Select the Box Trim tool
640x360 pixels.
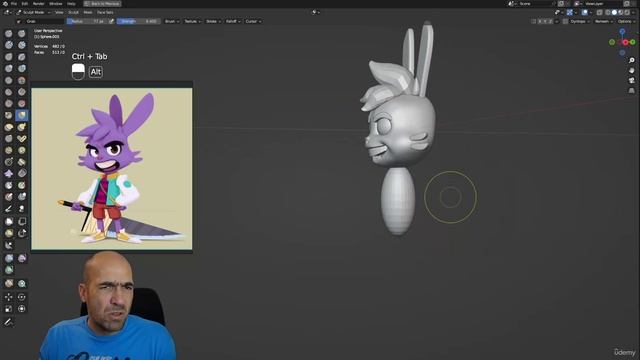[x=22, y=233]
